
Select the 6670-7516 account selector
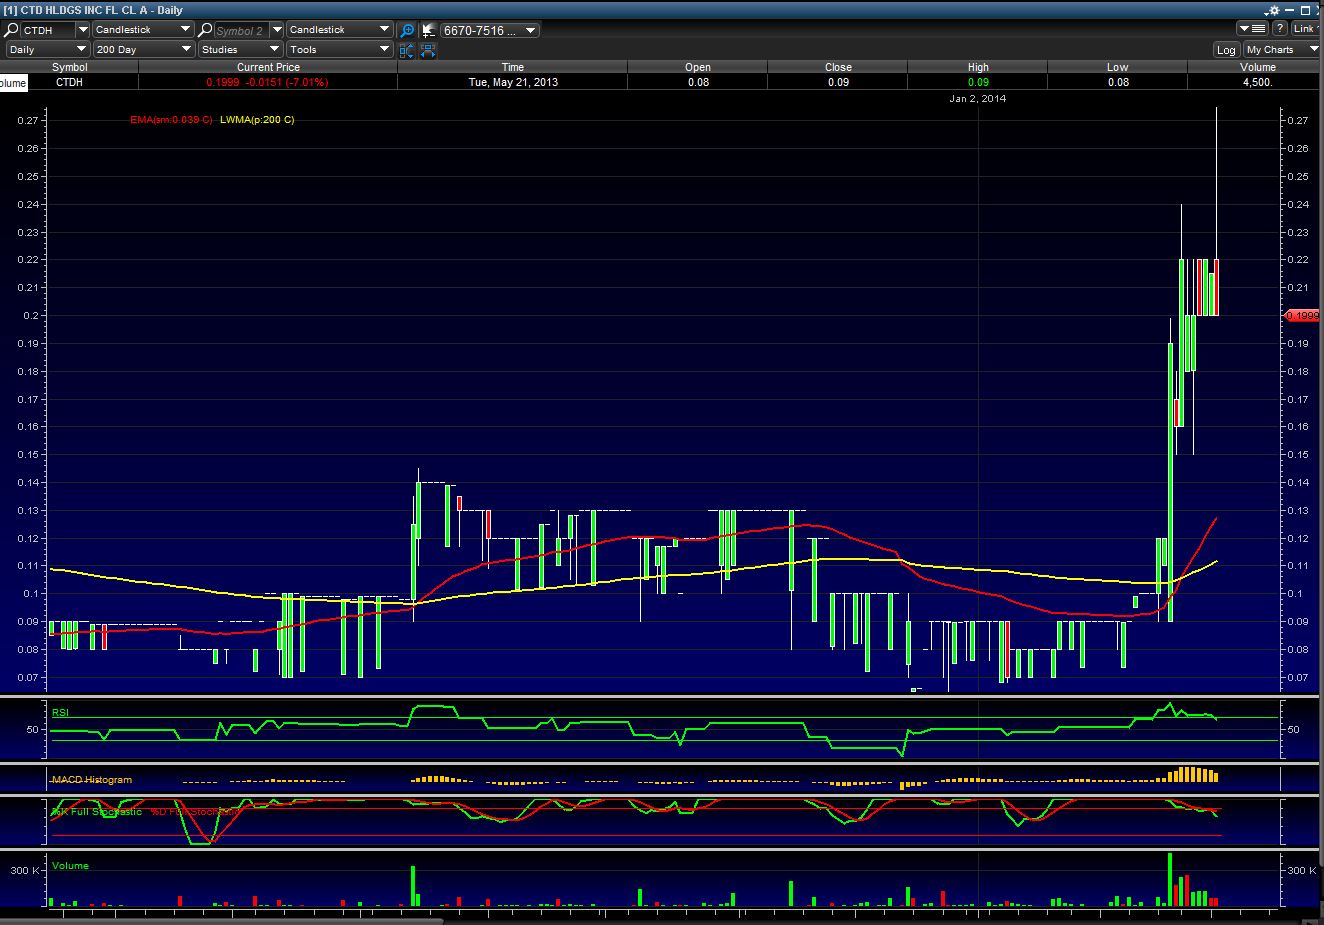coord(490,30)
